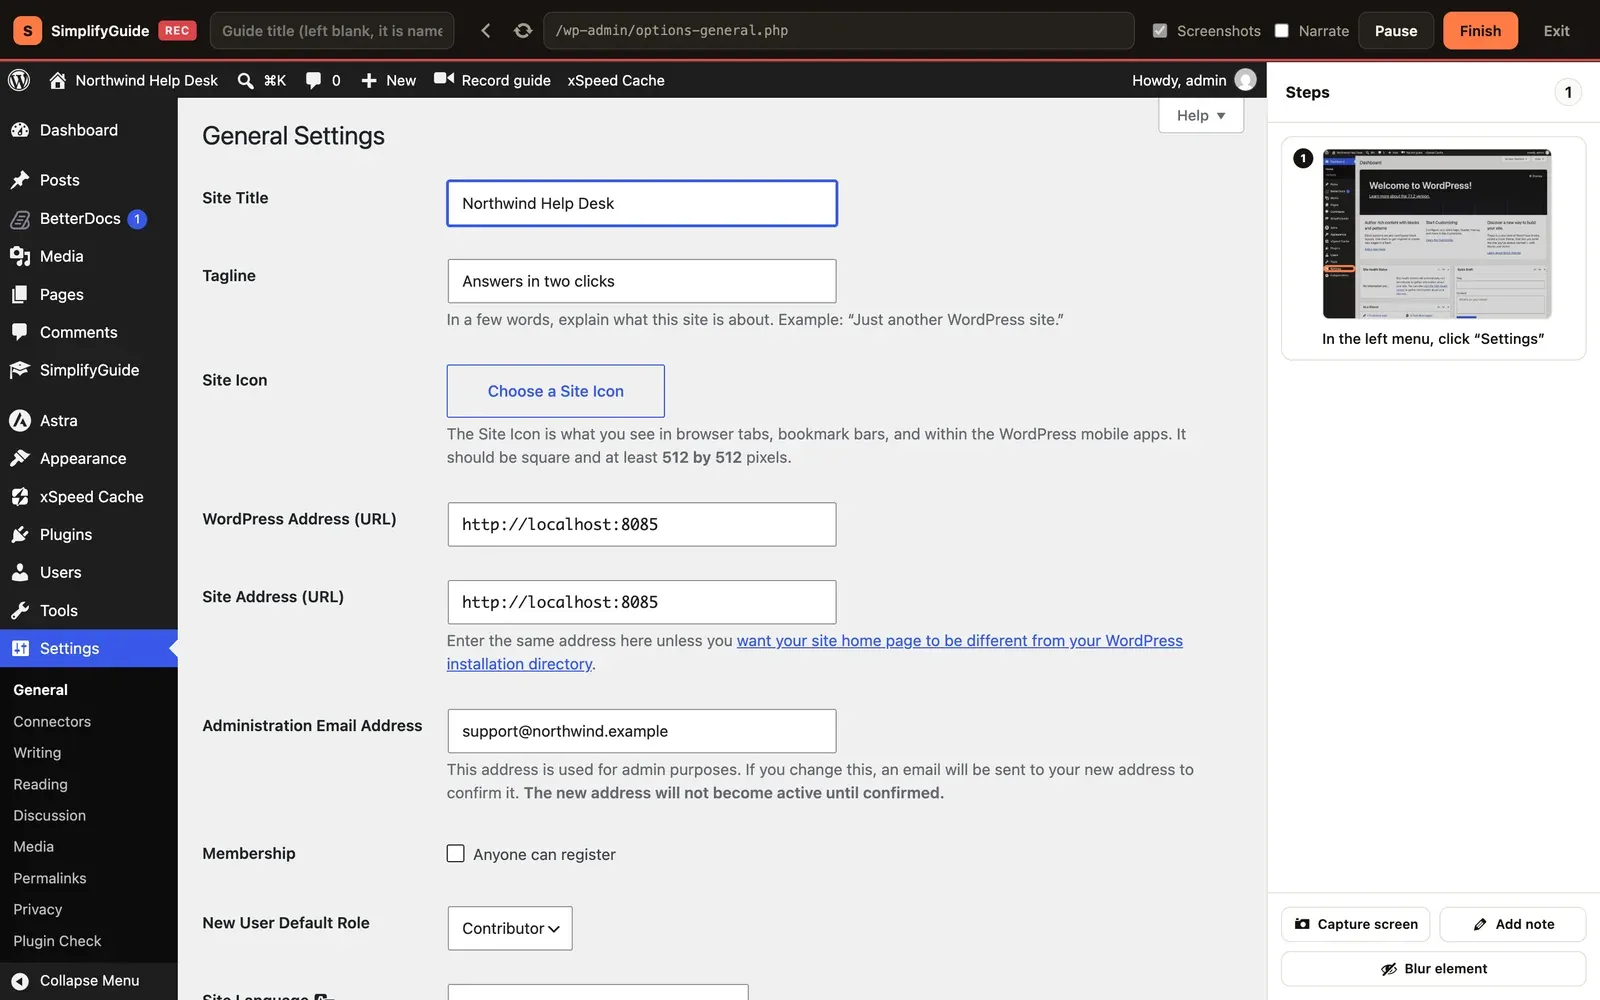Click the comments bubble icon in admin bar
Viewport: 1600px width, 1000px height.
[313, 80]
